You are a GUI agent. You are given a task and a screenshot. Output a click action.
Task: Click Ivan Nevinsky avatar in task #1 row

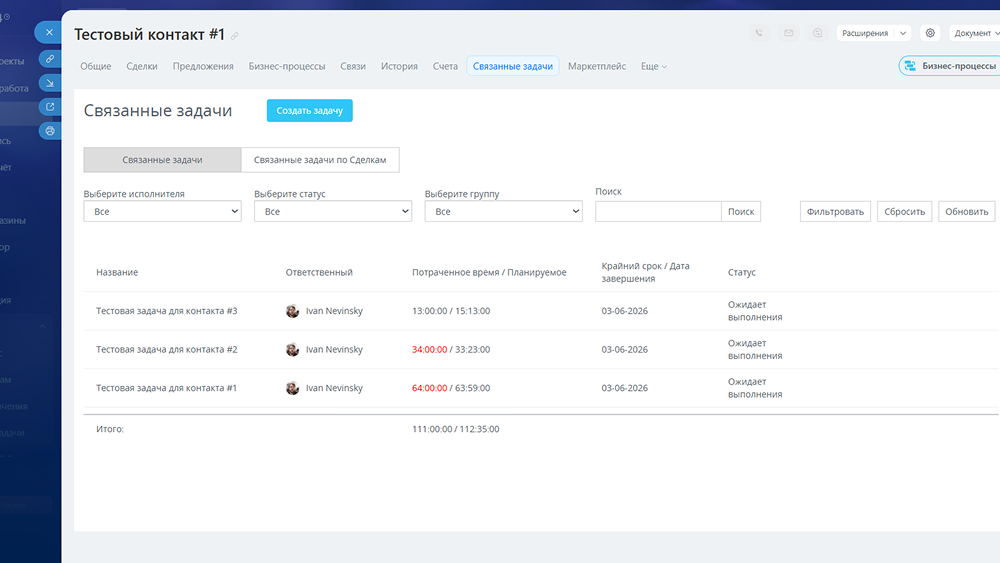click(x=293, y=388)
